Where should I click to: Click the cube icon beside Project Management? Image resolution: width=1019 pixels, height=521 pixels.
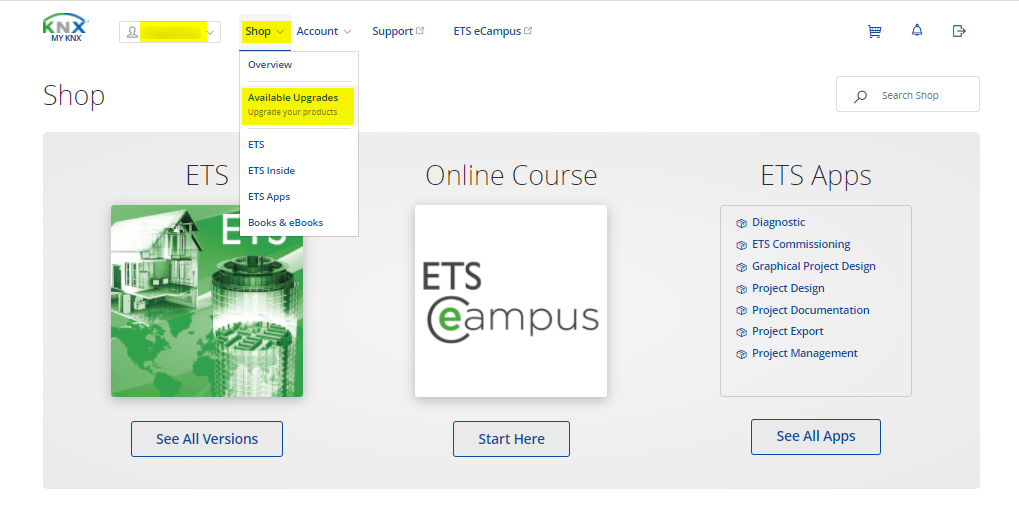tap(741, 354)
